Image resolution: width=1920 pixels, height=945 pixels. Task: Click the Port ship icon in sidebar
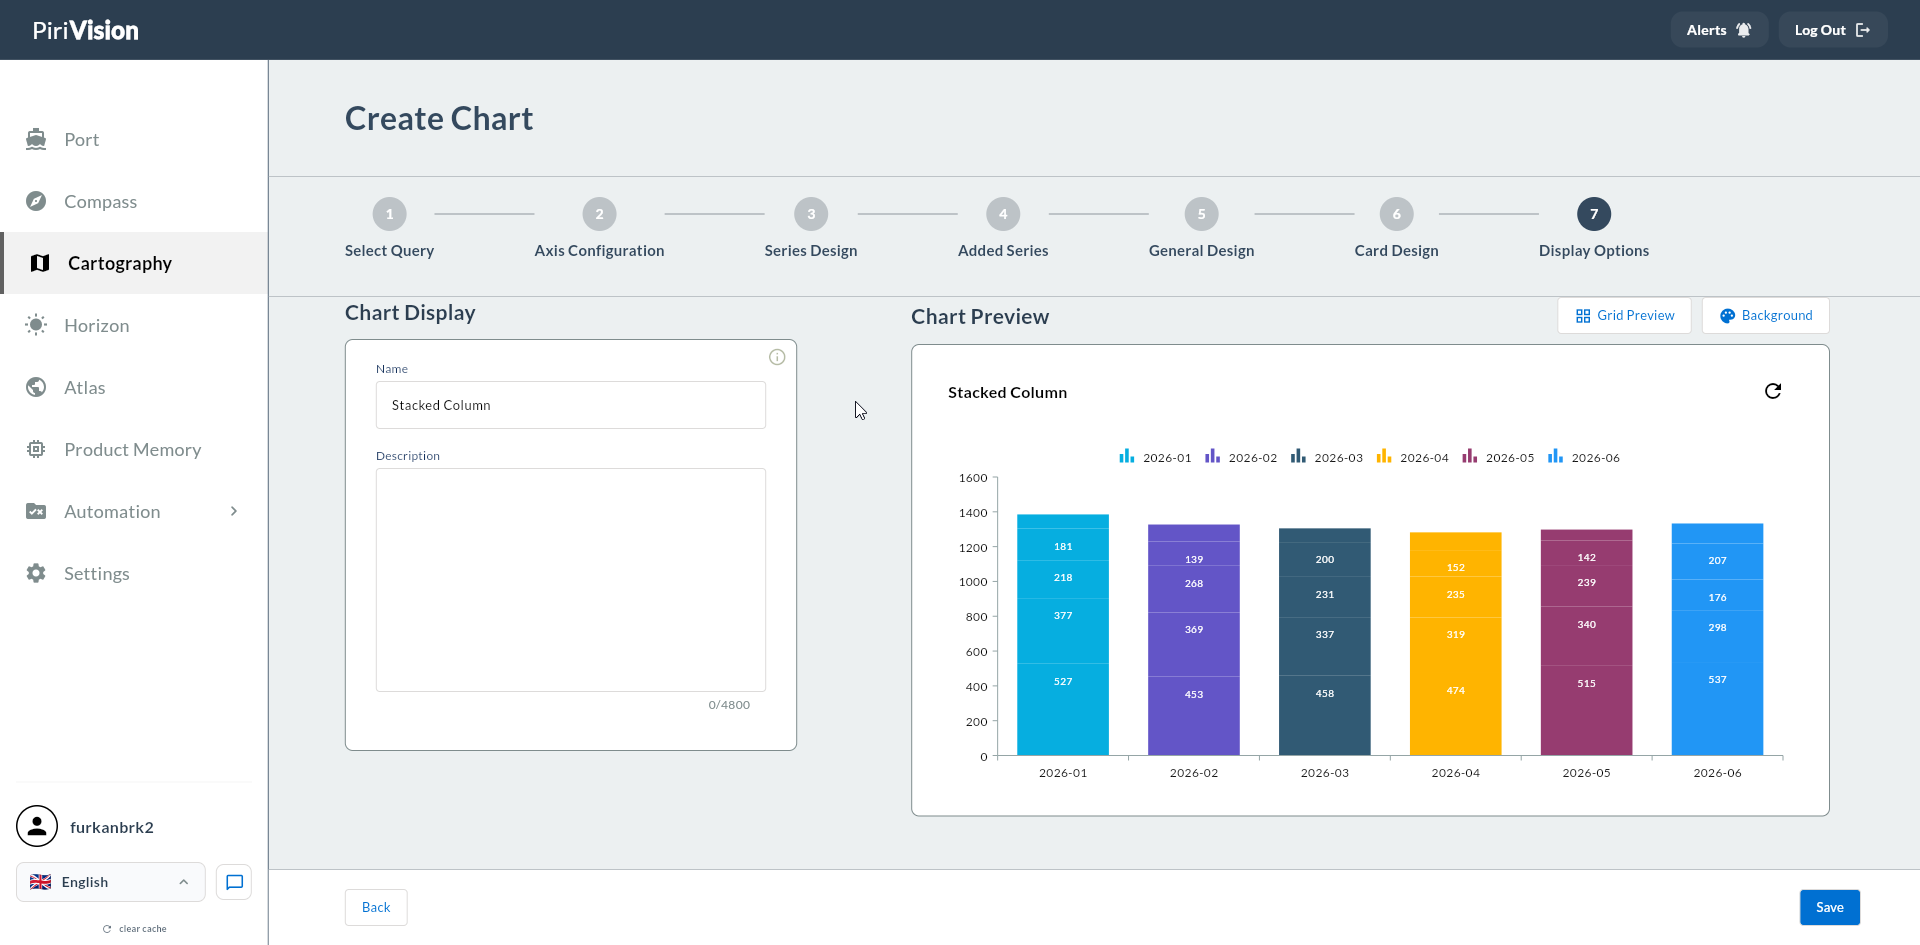click(36, 139)
